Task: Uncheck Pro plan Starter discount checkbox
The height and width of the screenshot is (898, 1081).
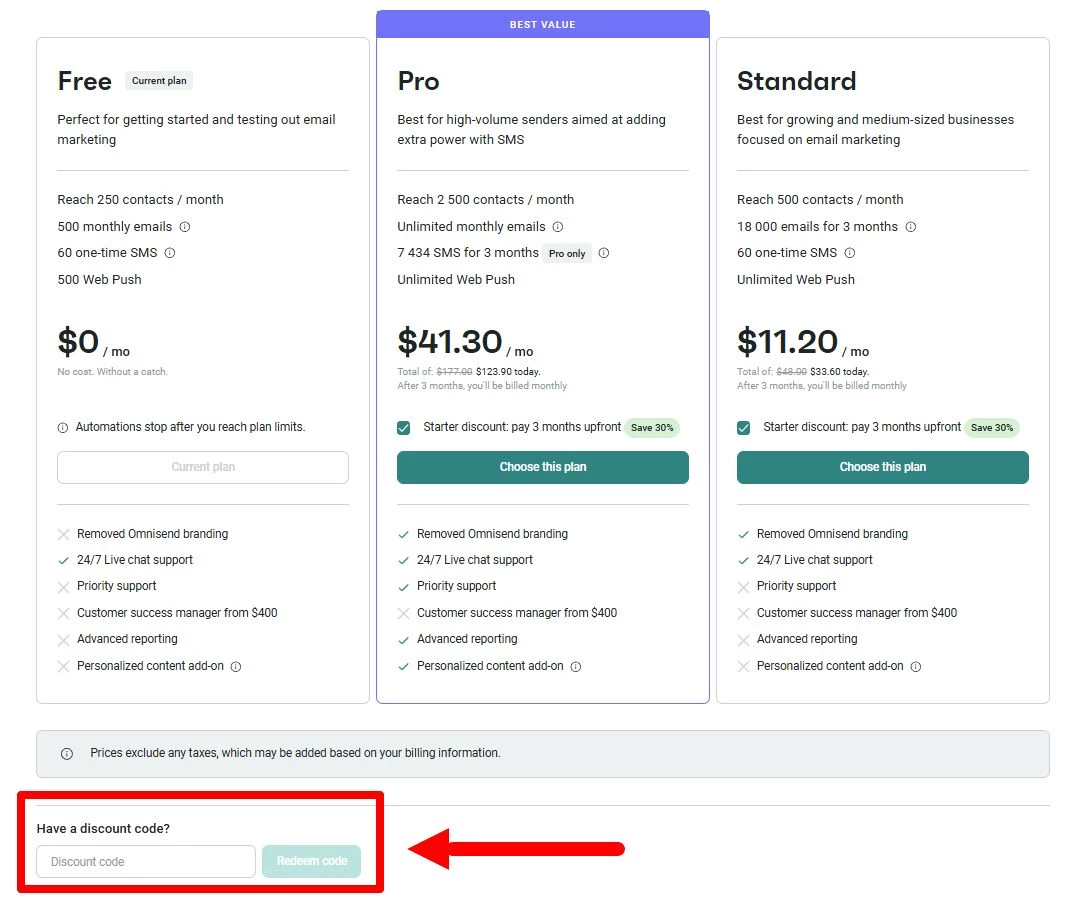Action: tap(404, 428)
